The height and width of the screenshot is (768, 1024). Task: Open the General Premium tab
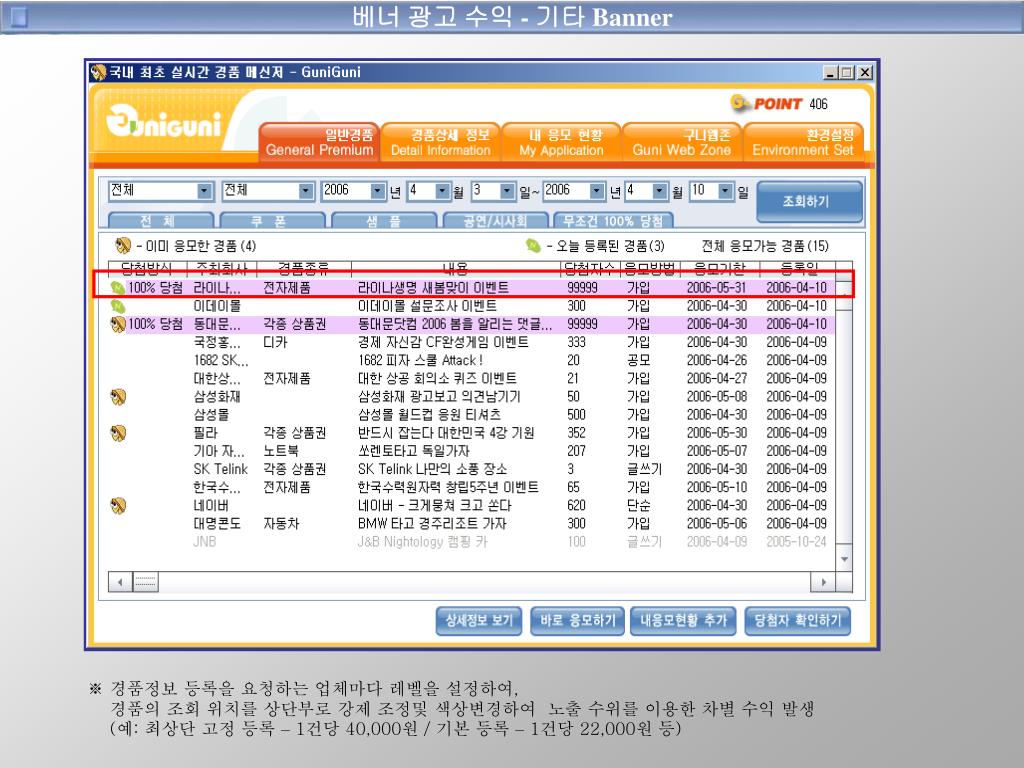pyautogui.click(x=319, y=142)
